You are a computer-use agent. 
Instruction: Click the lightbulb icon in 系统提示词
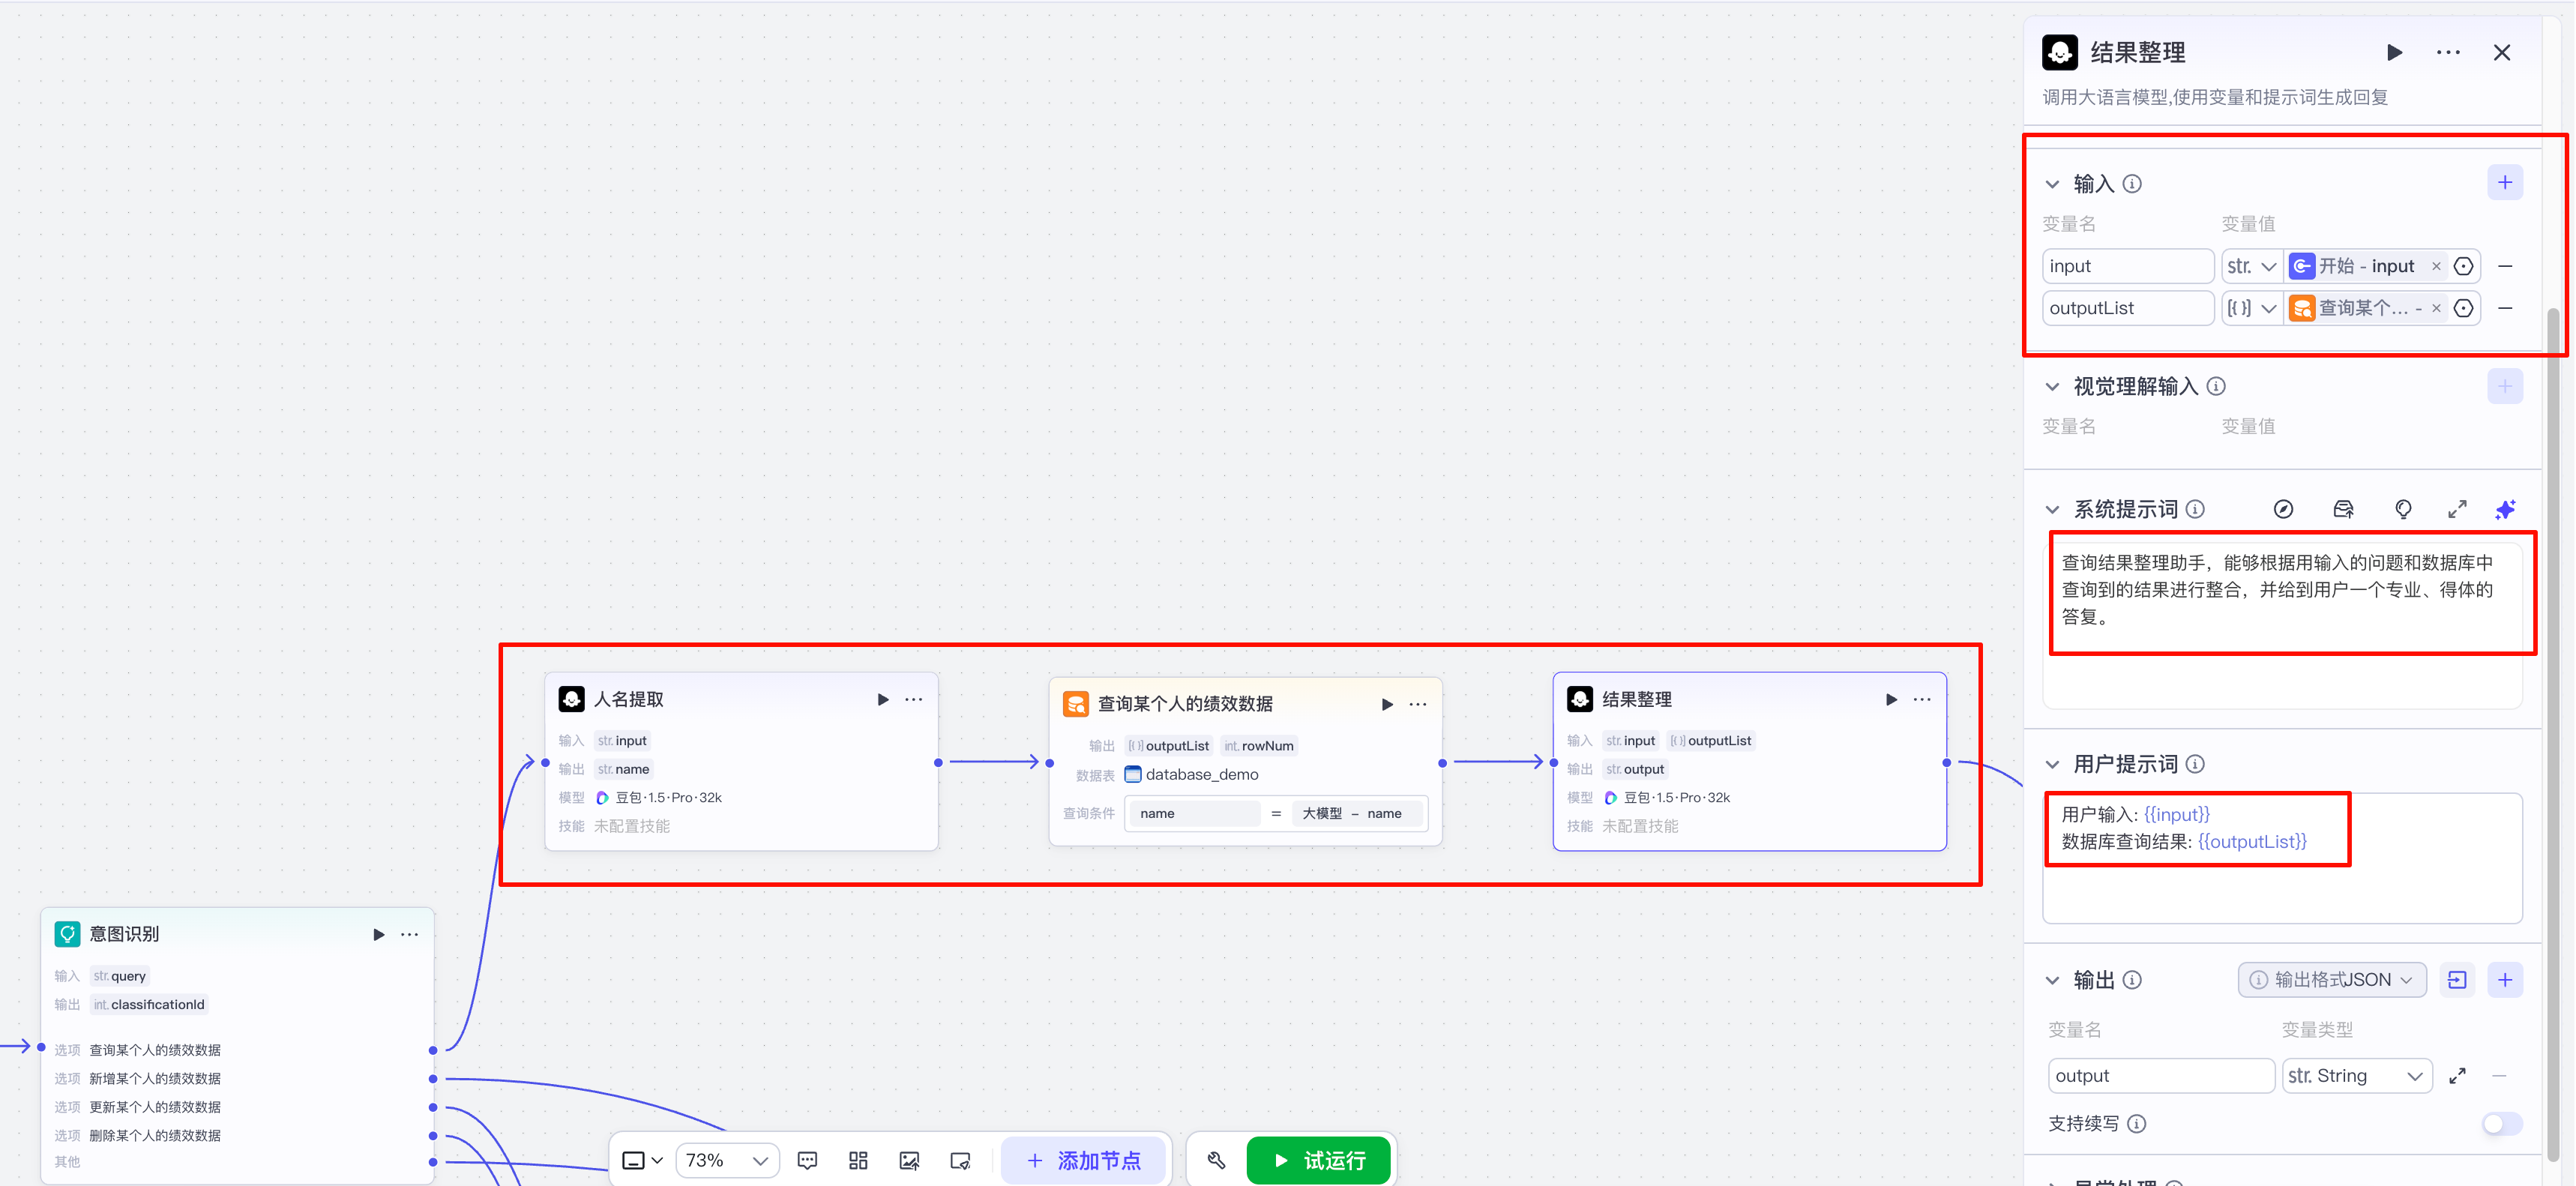(2403, 510)
